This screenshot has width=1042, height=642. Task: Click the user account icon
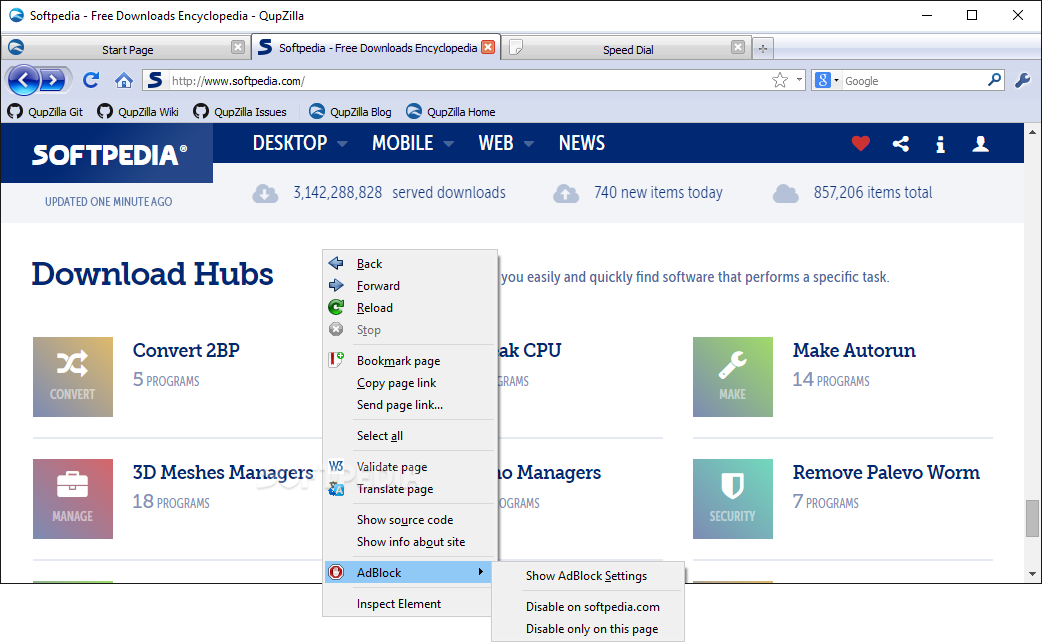[980, 144]
